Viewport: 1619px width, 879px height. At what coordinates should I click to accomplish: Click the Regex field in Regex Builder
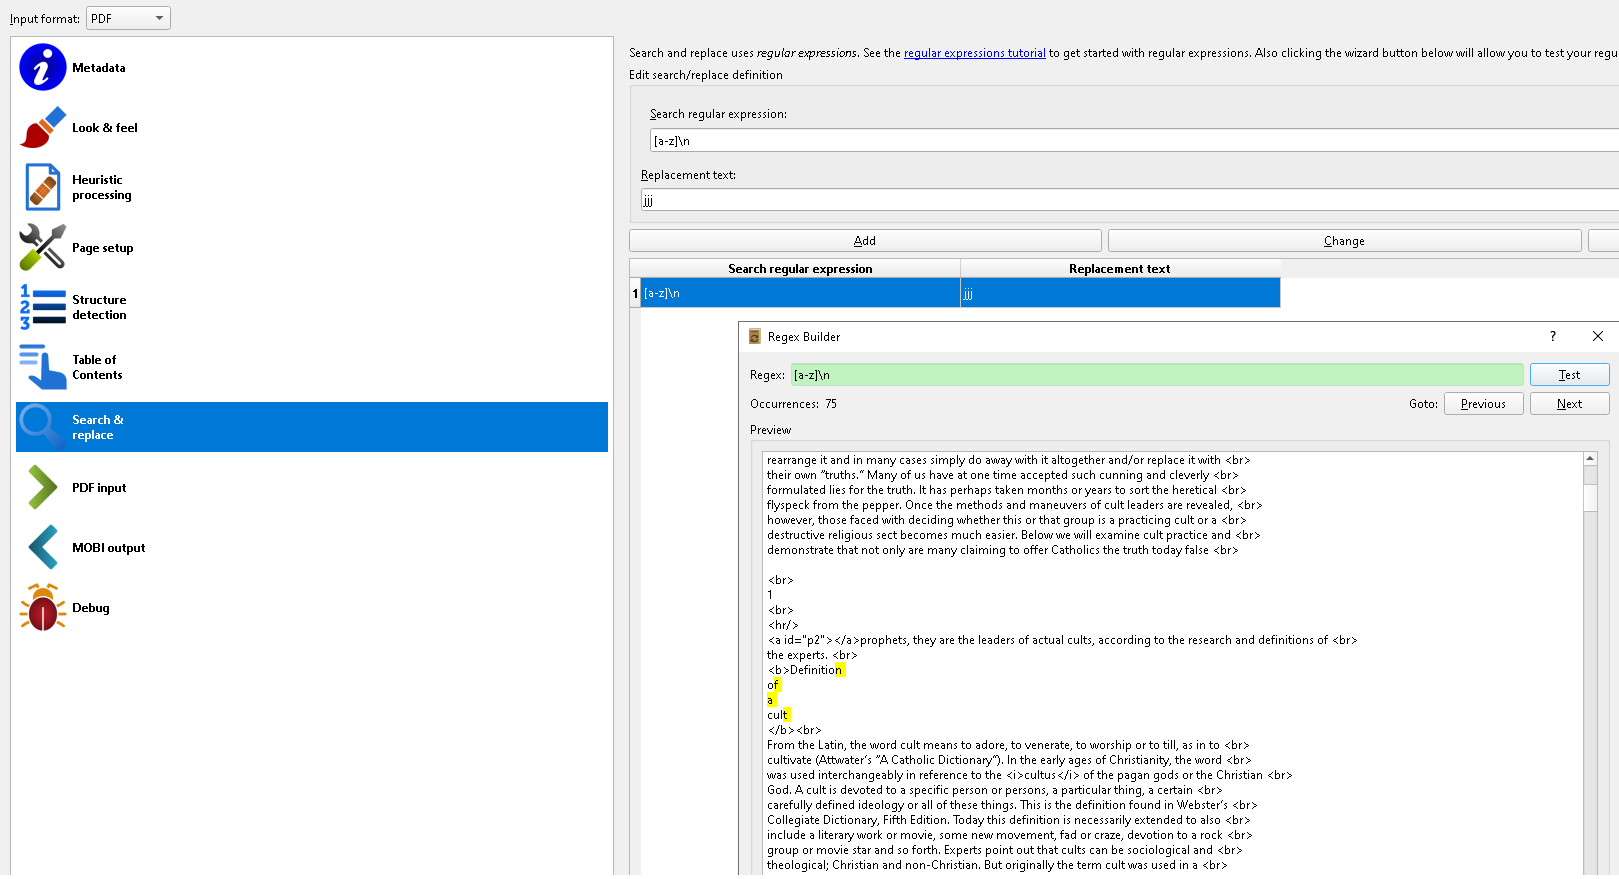coord(1157,375)
